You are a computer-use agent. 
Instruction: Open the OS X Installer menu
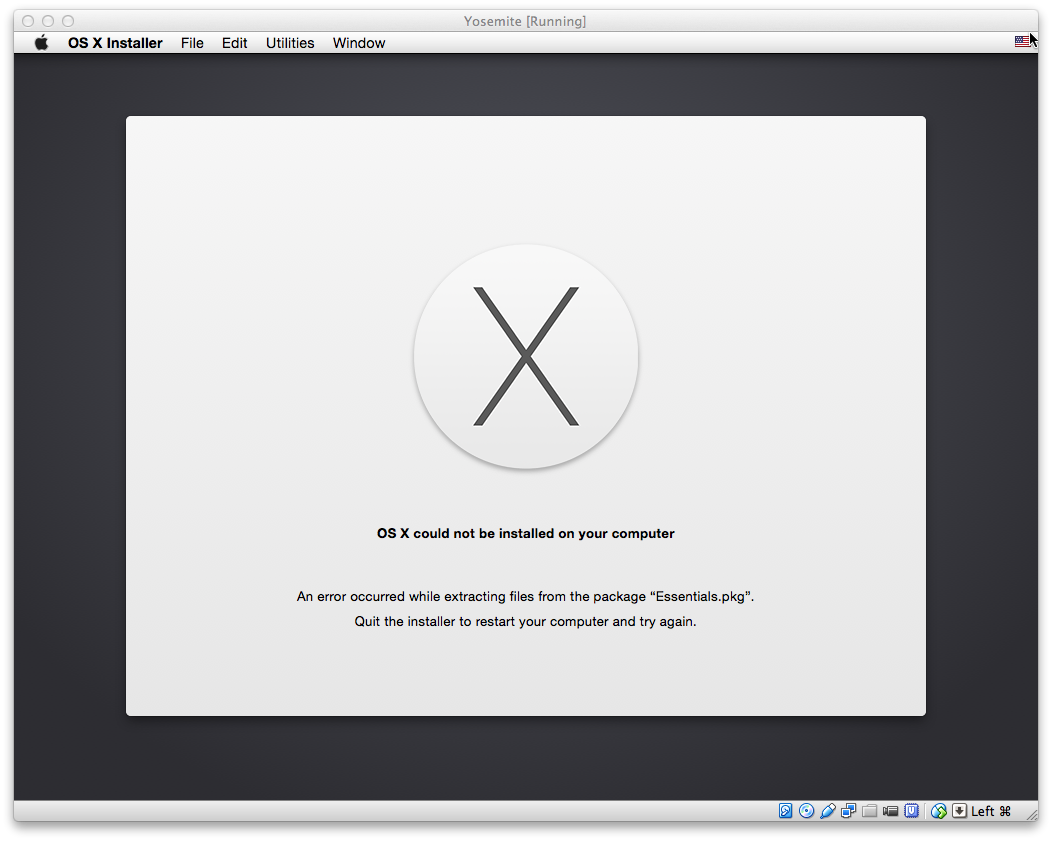click(115, 43)
